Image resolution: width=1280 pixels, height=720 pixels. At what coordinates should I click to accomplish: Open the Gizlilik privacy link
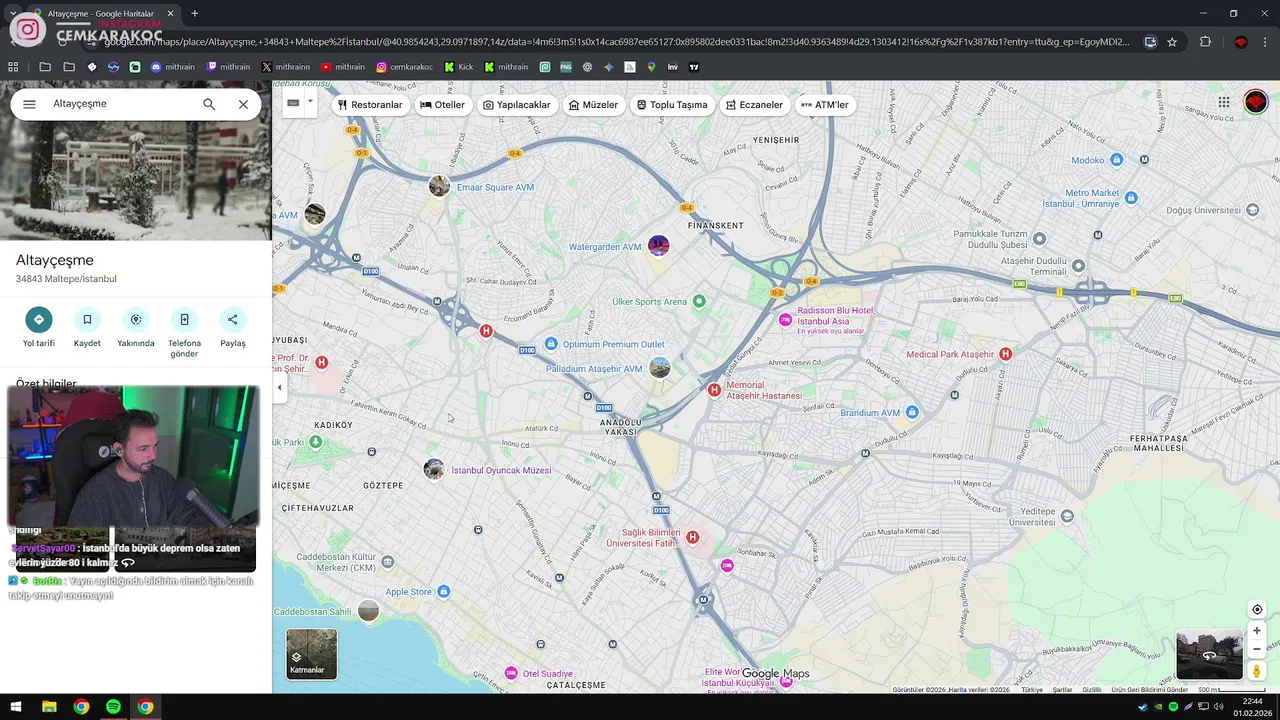point(1092,690)
